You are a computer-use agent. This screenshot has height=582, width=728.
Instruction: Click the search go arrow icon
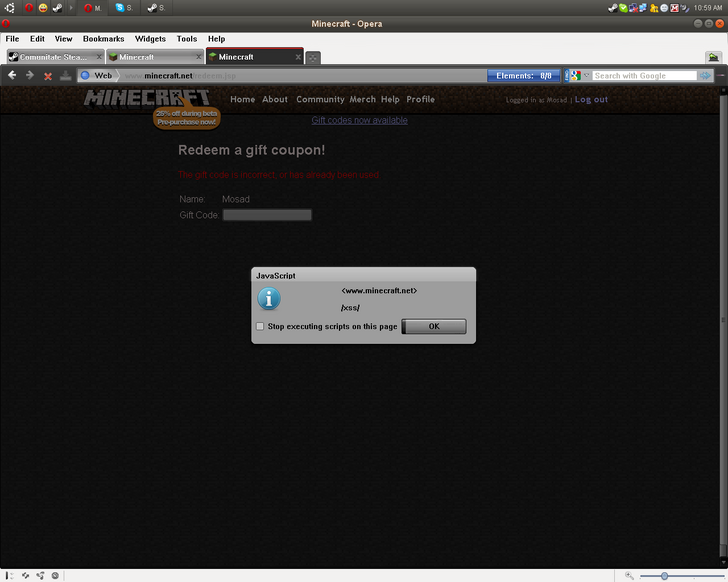706,76
